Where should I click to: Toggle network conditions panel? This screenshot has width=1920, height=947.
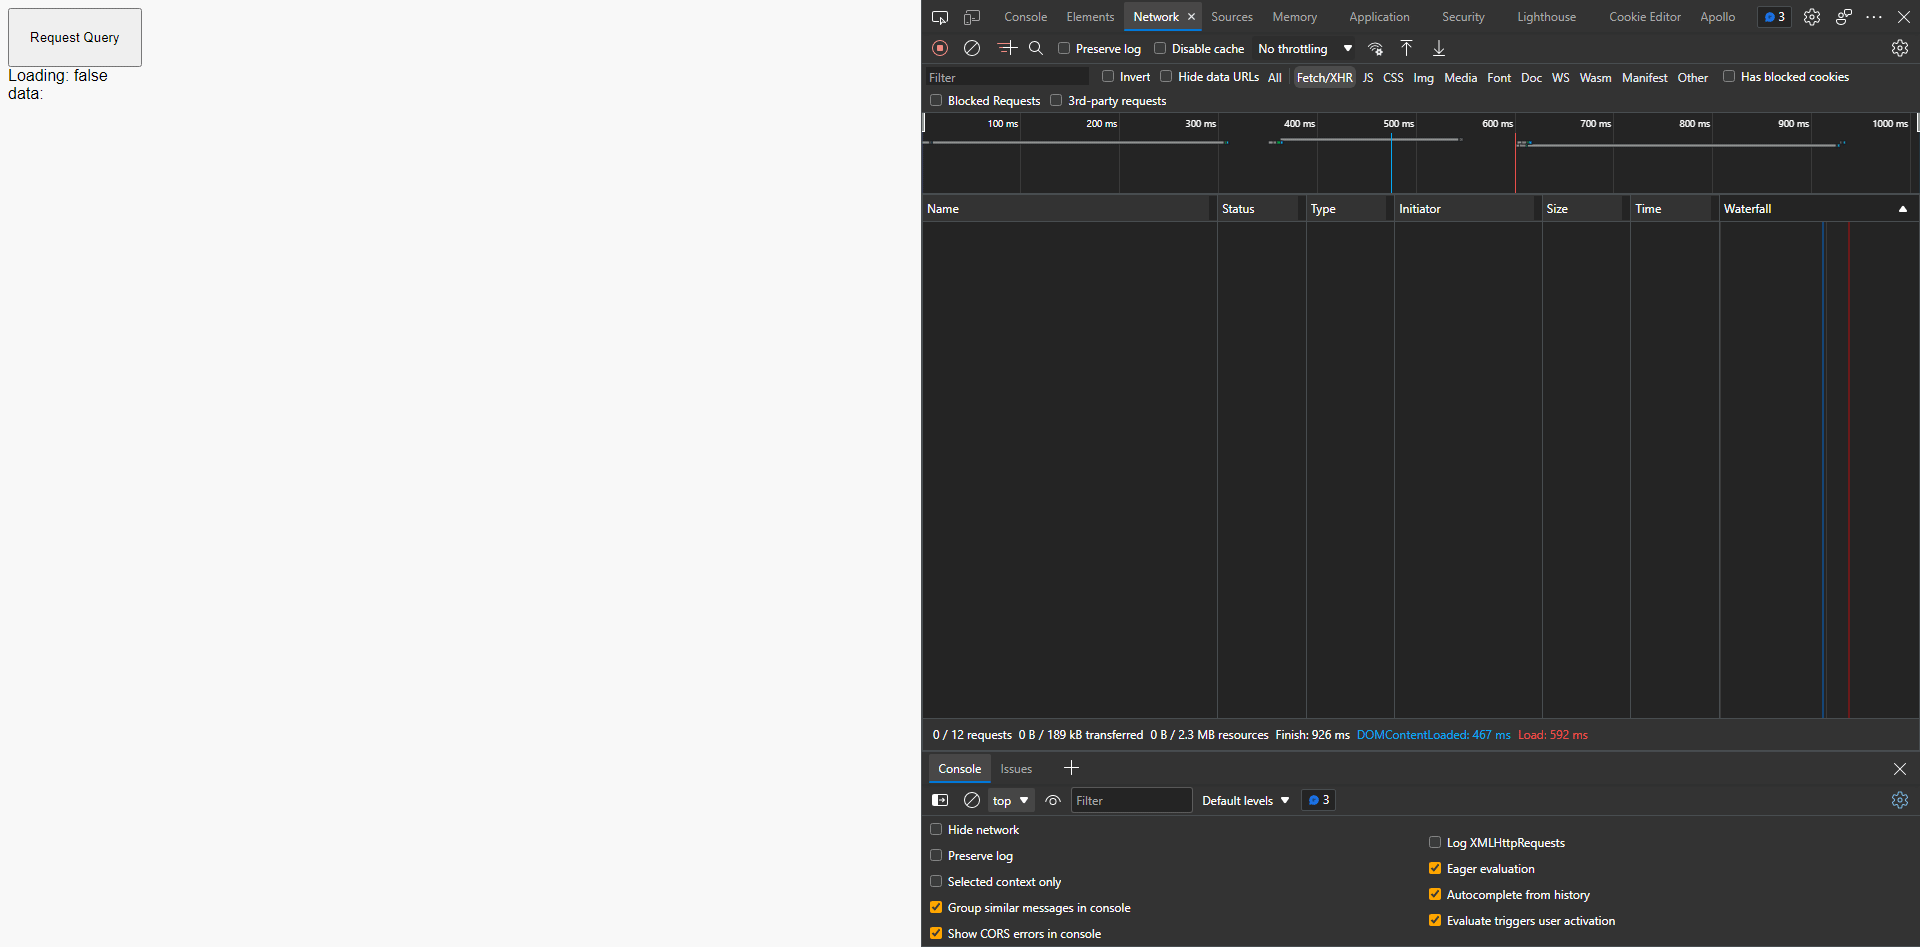coord(1376,48)
